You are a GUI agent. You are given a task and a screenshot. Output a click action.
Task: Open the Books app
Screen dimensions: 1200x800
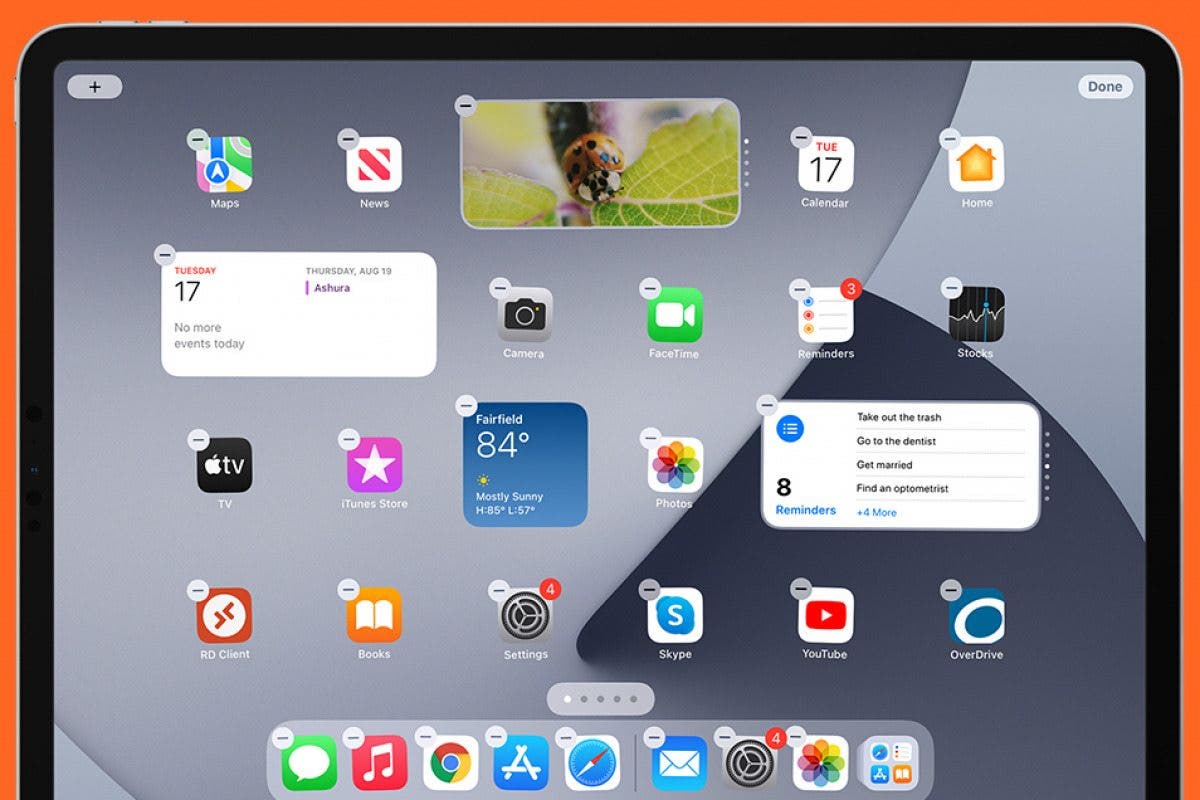click(374, 617)
